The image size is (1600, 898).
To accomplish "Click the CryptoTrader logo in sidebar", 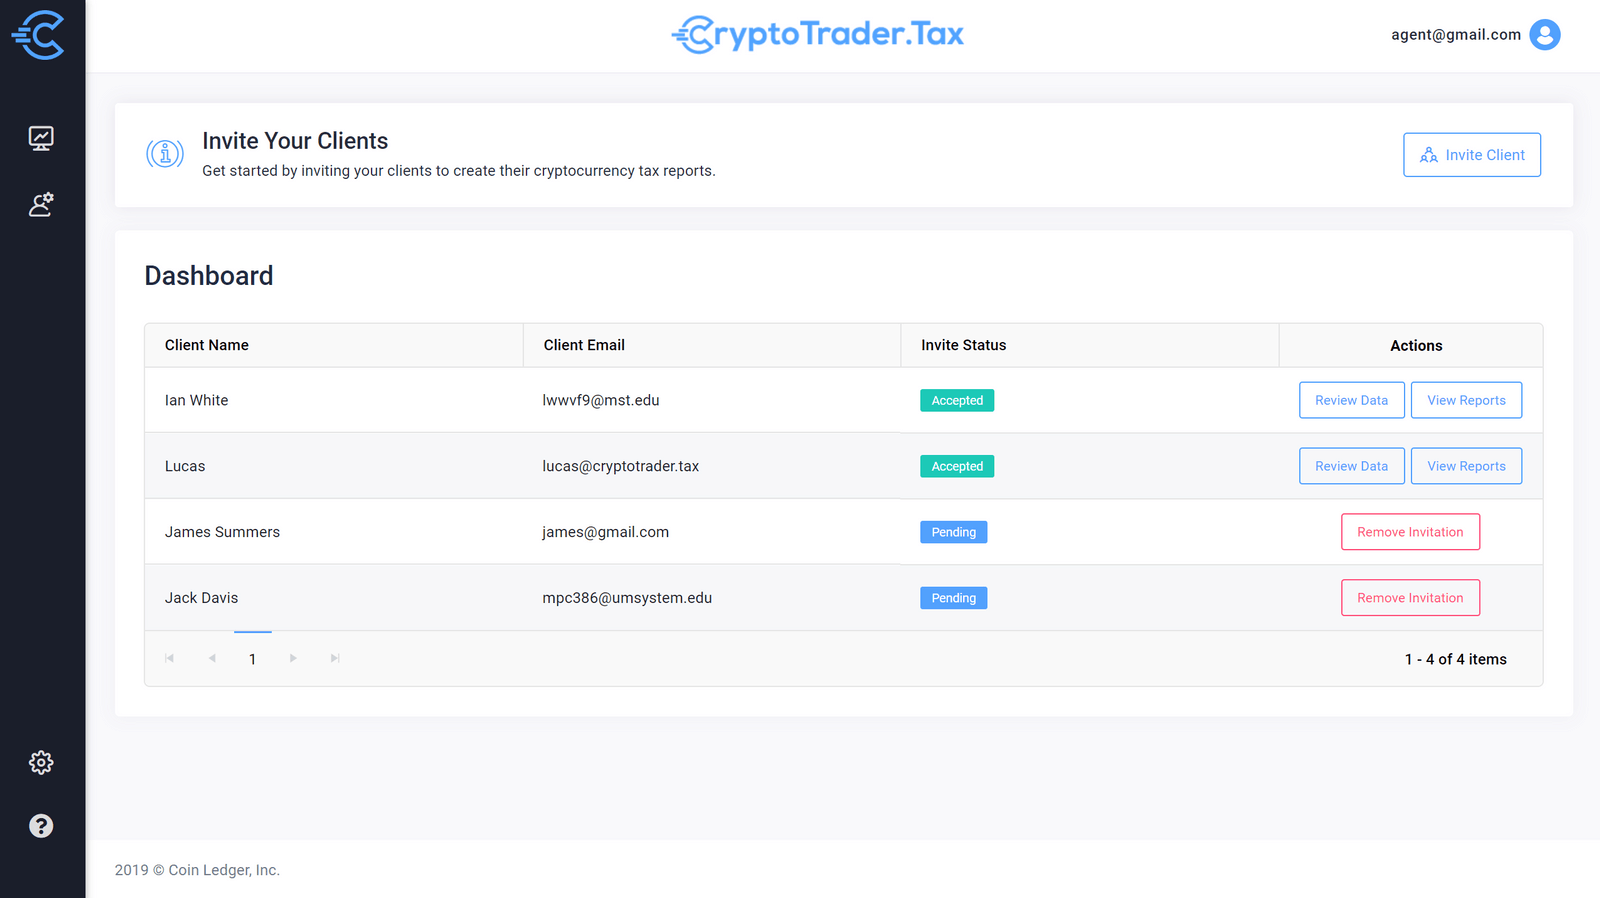I will point(38,35).
